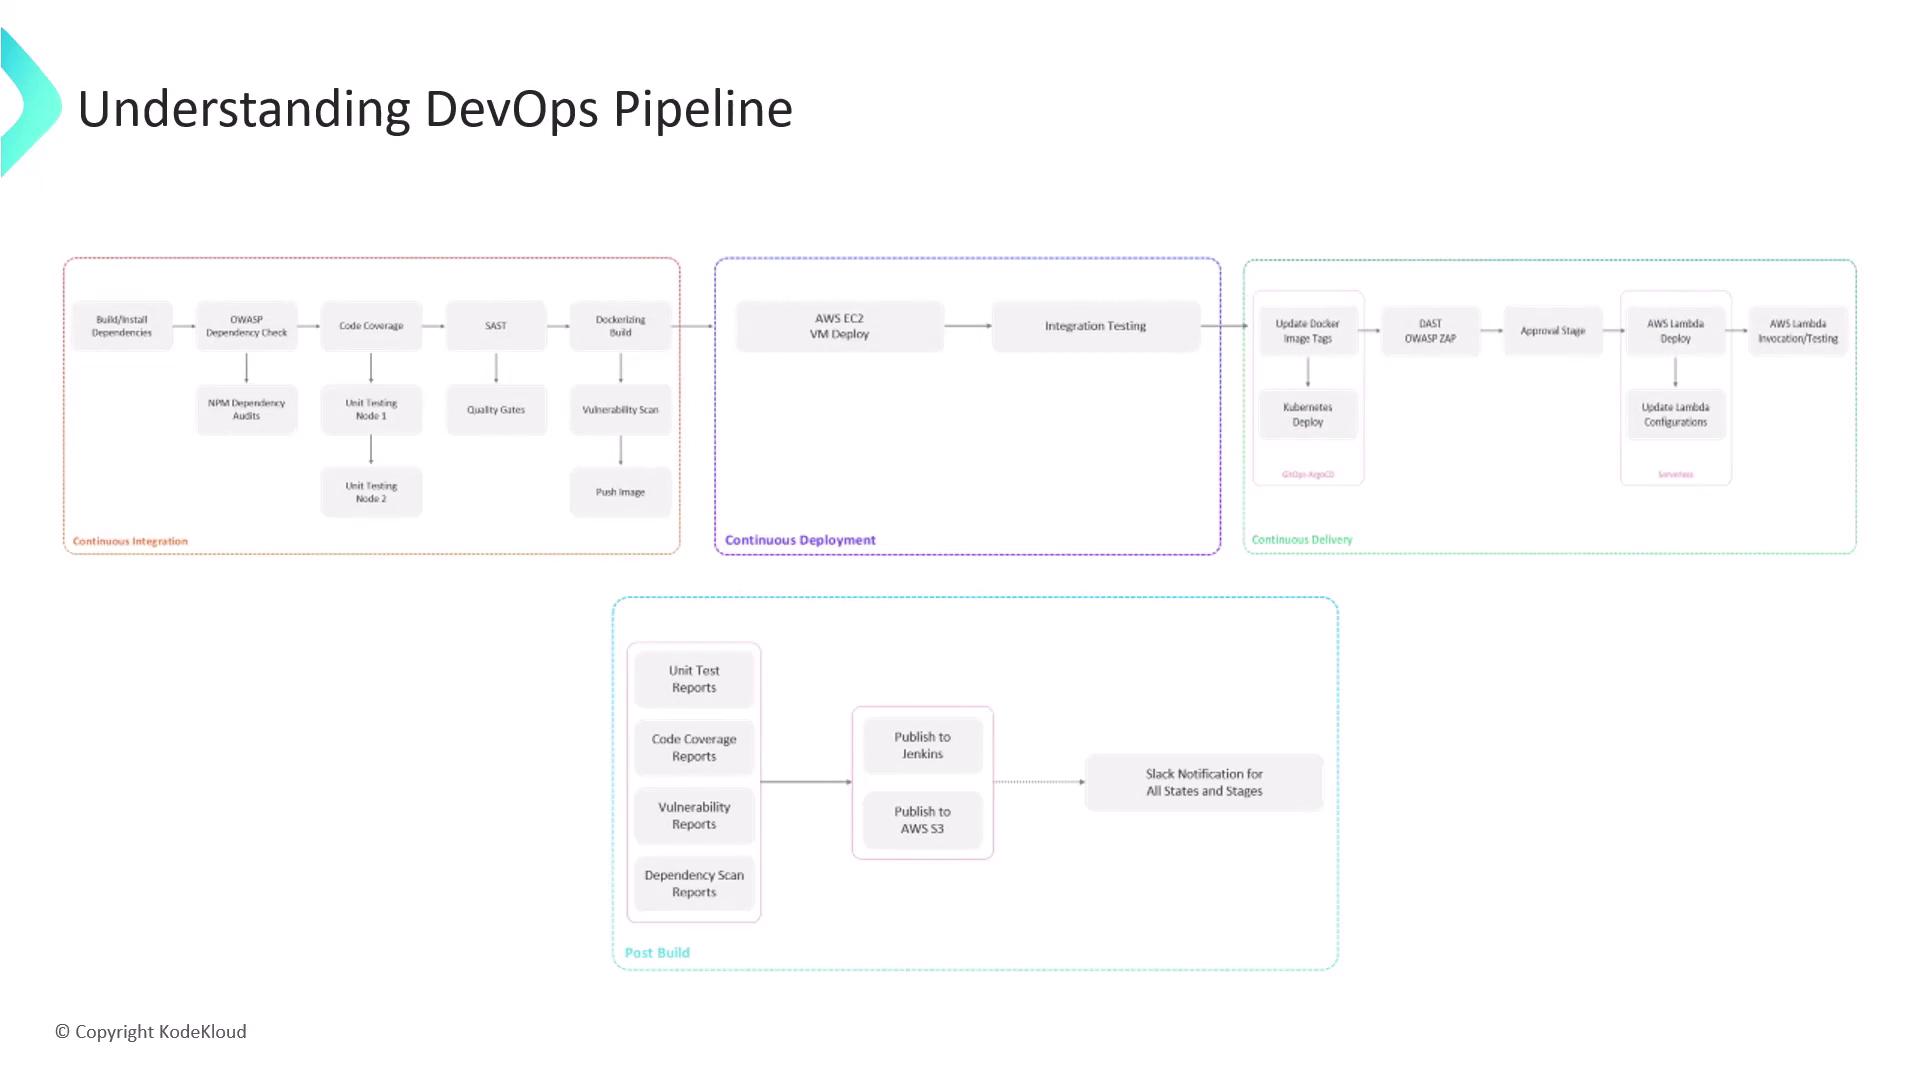Select the Quality Gates box
Image resolution: width=1920 pixels, height=1080 pixels.
tap(496, 409)
